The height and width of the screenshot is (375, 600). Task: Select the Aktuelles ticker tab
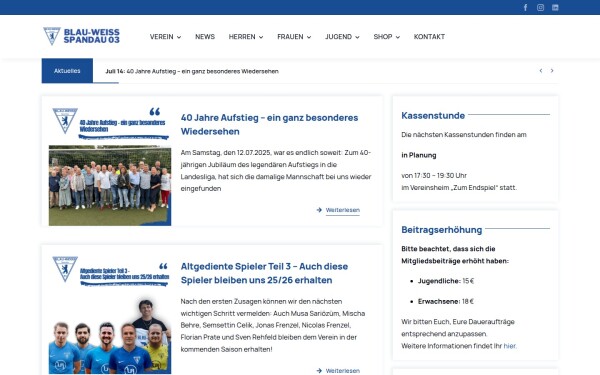click(x=67, y=71)
